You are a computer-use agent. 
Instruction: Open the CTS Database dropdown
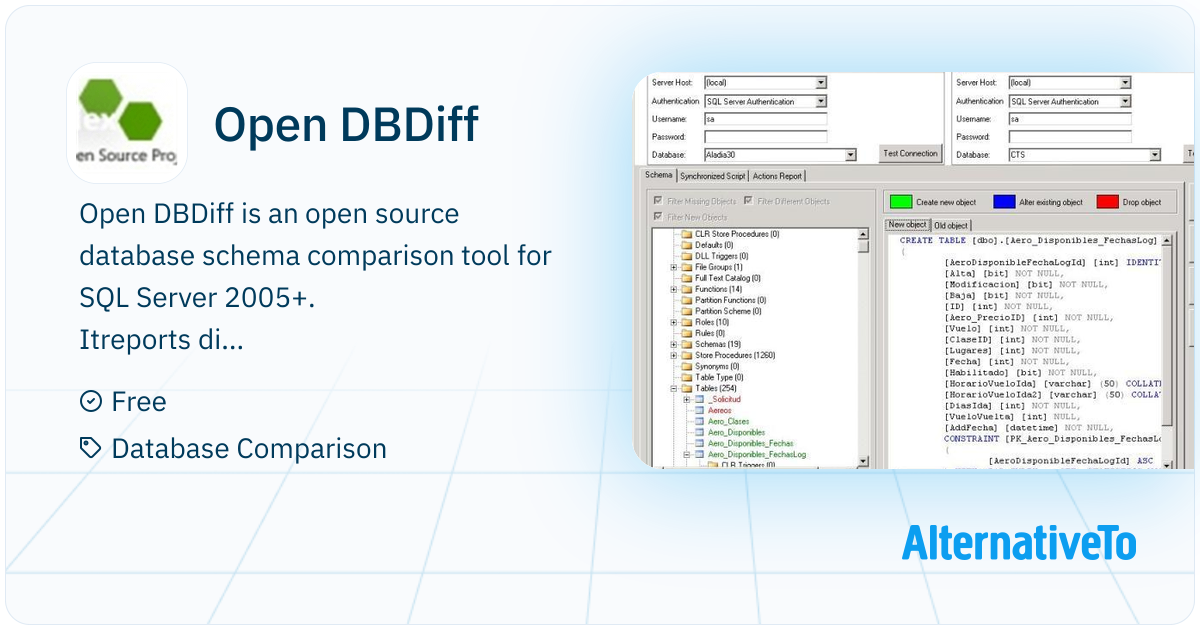tap(1155, 155)
